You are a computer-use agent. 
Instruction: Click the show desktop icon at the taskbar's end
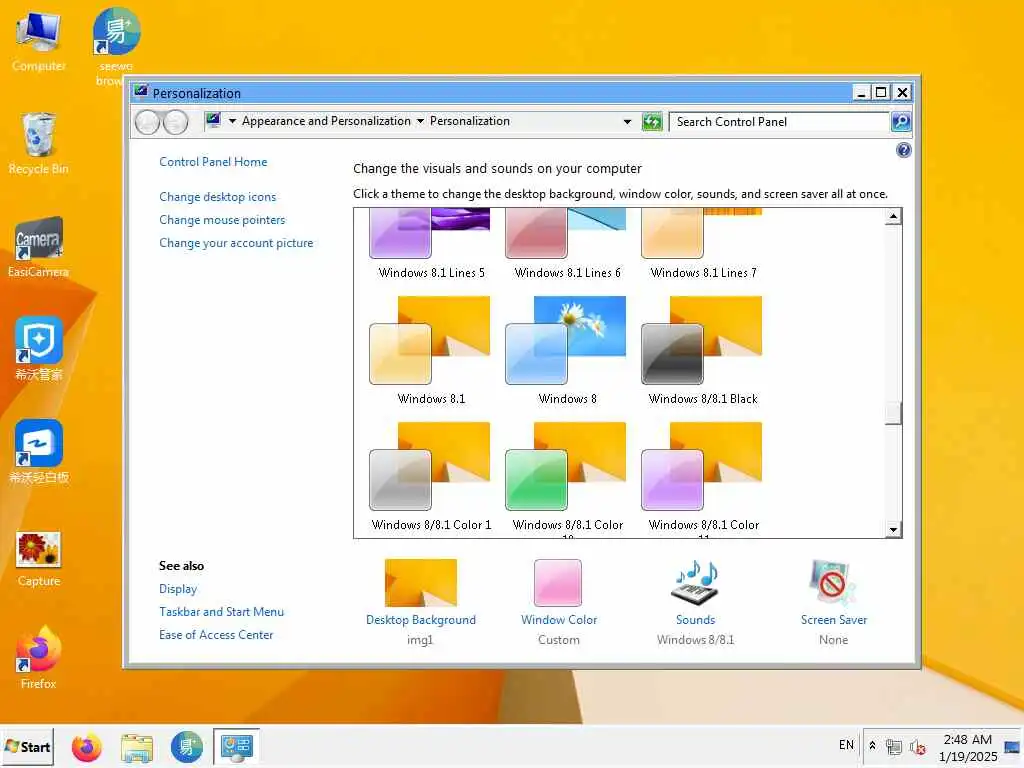pos(1012,746)
